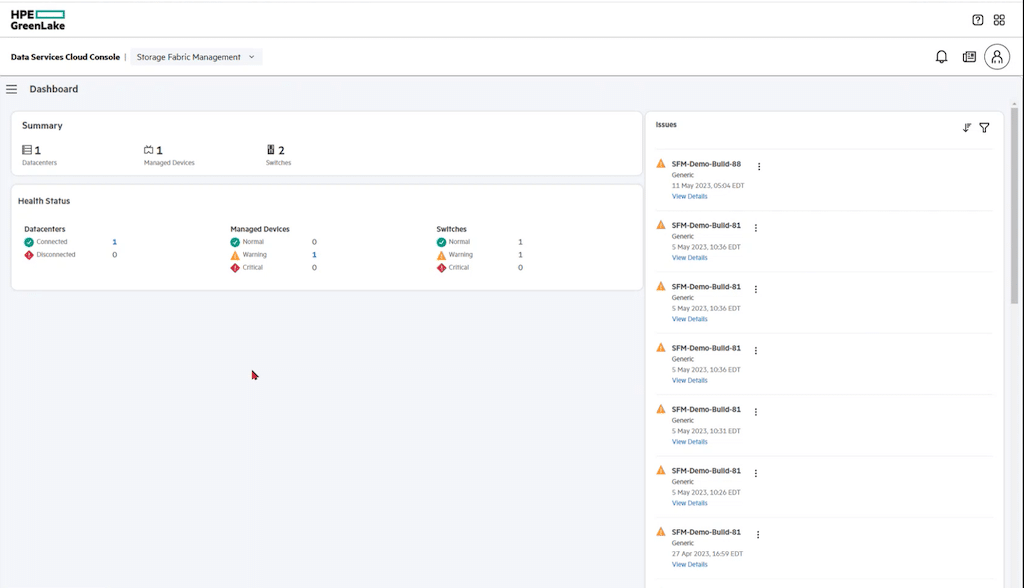View Details of 27 Apr 2023 issue
Image resolution: width=1024 pixels, height=588 pixels.
click(690, 564)
